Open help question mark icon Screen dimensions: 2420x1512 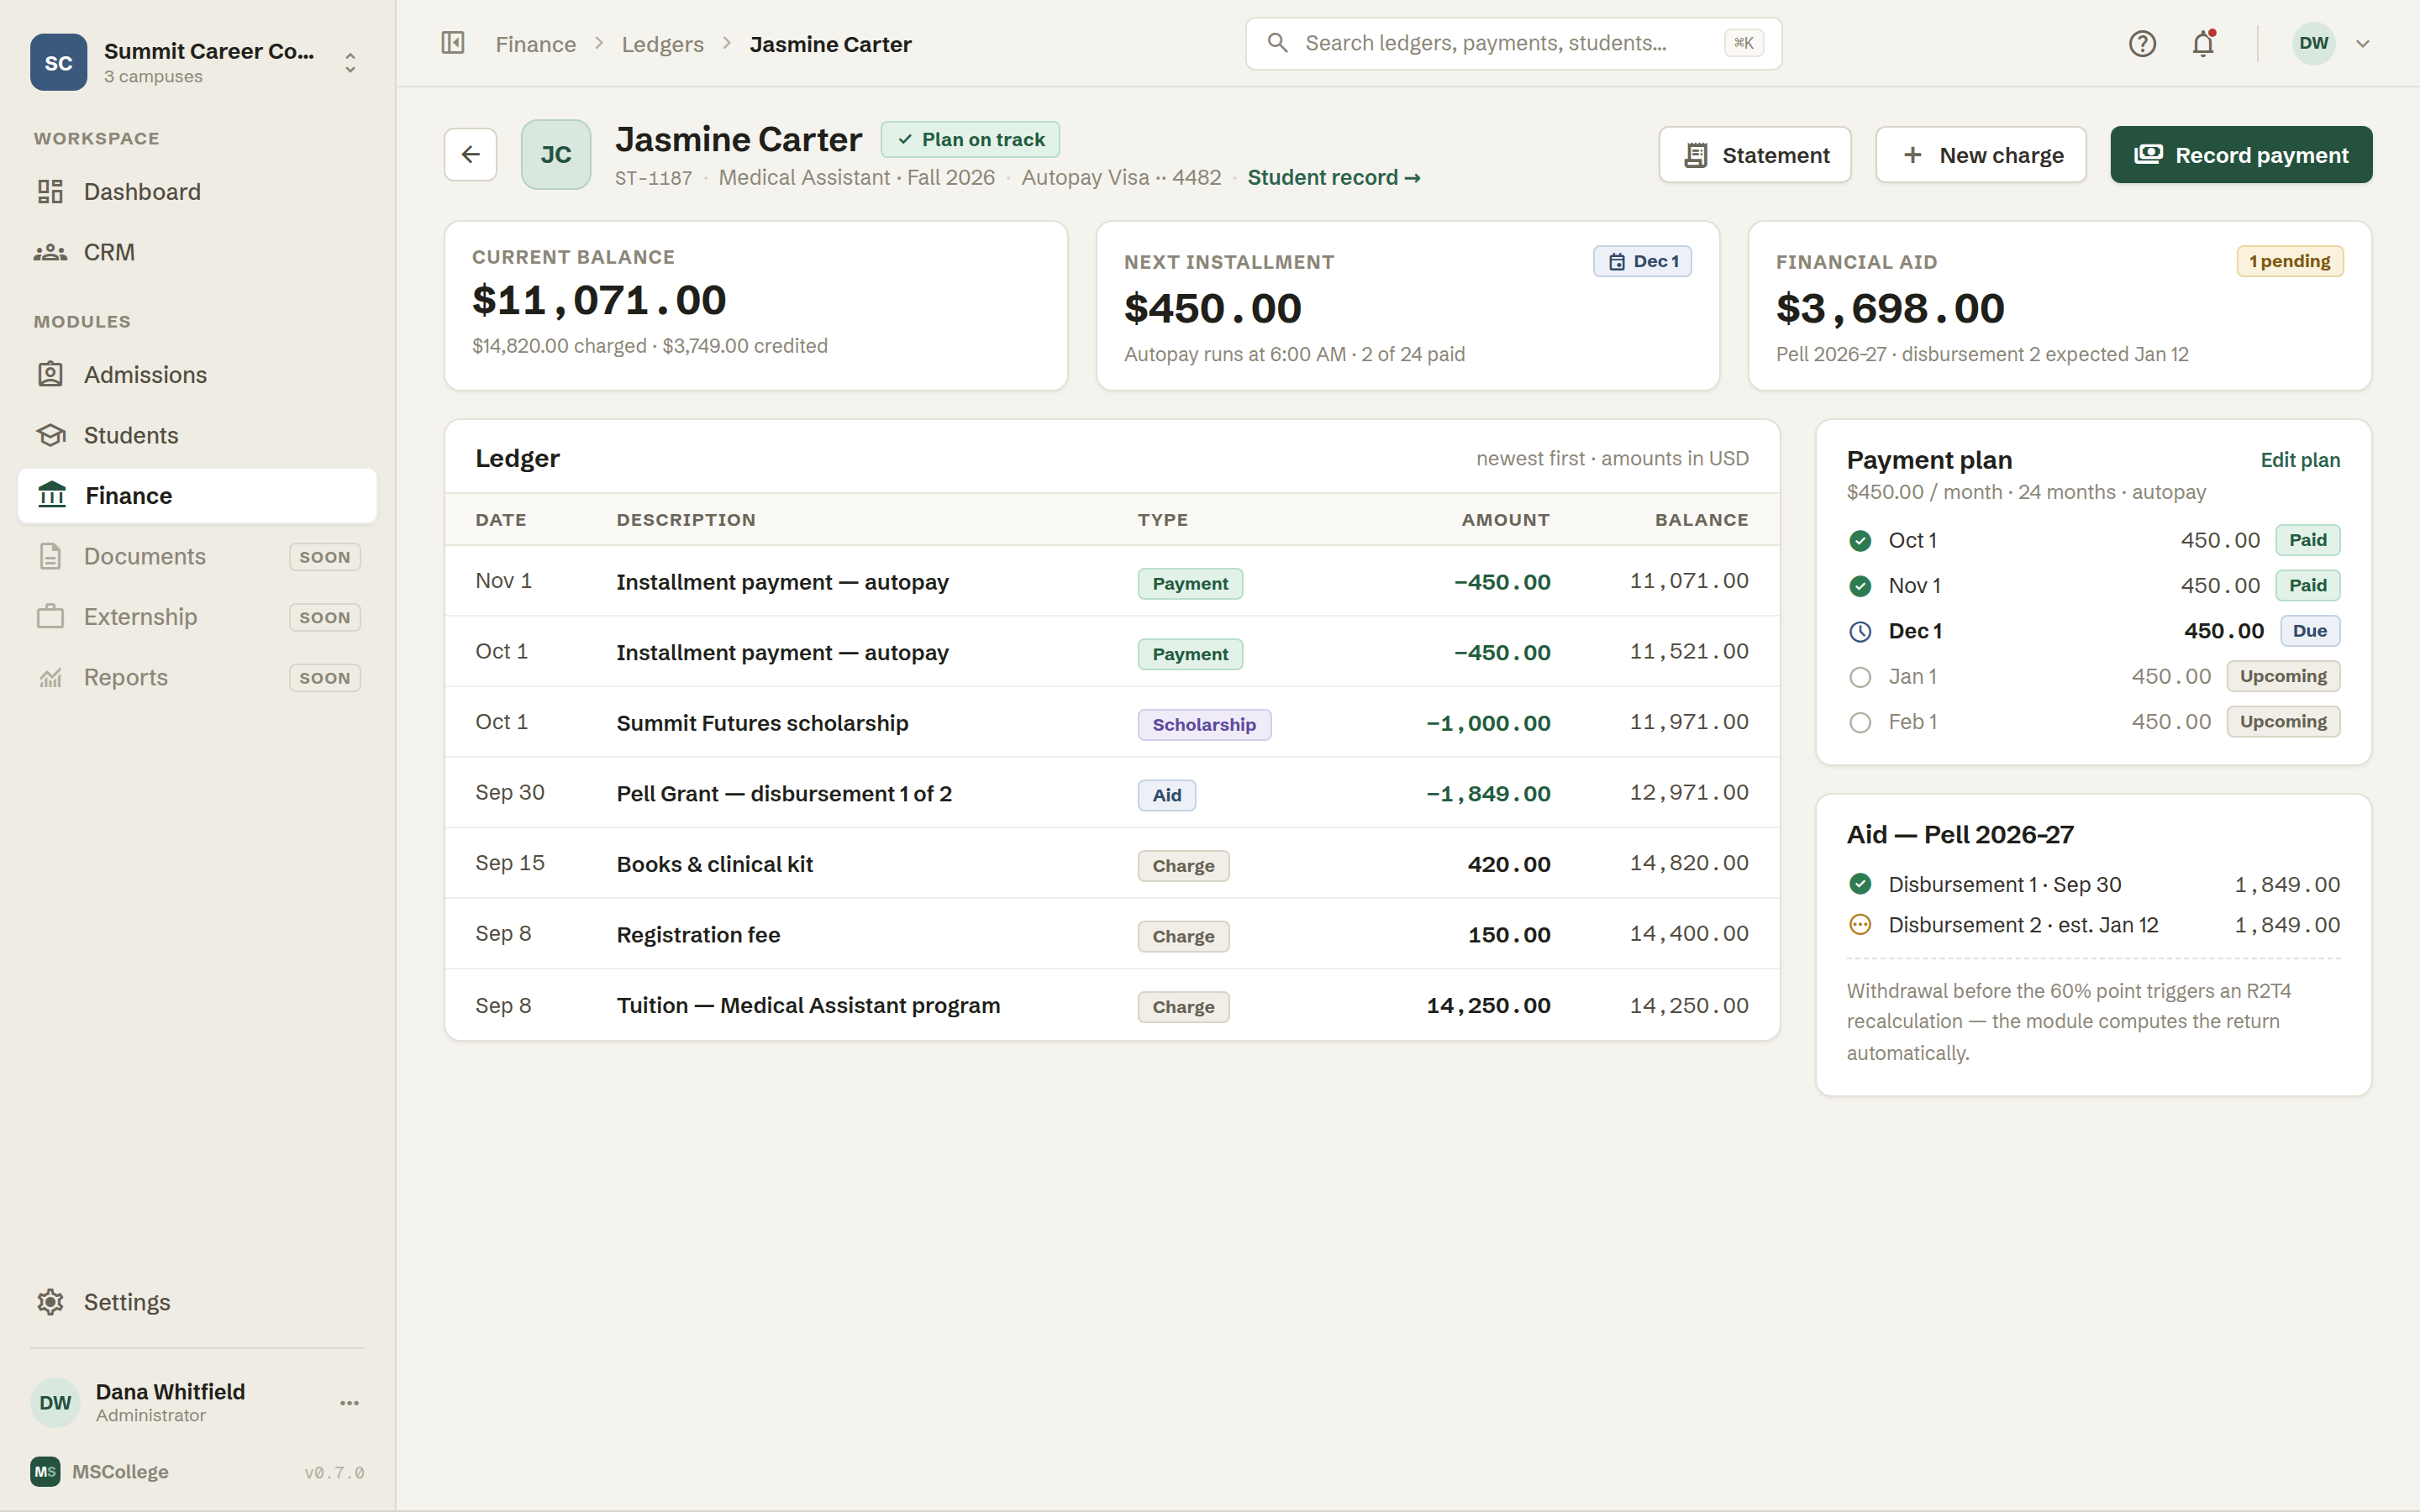point(2142,43)
